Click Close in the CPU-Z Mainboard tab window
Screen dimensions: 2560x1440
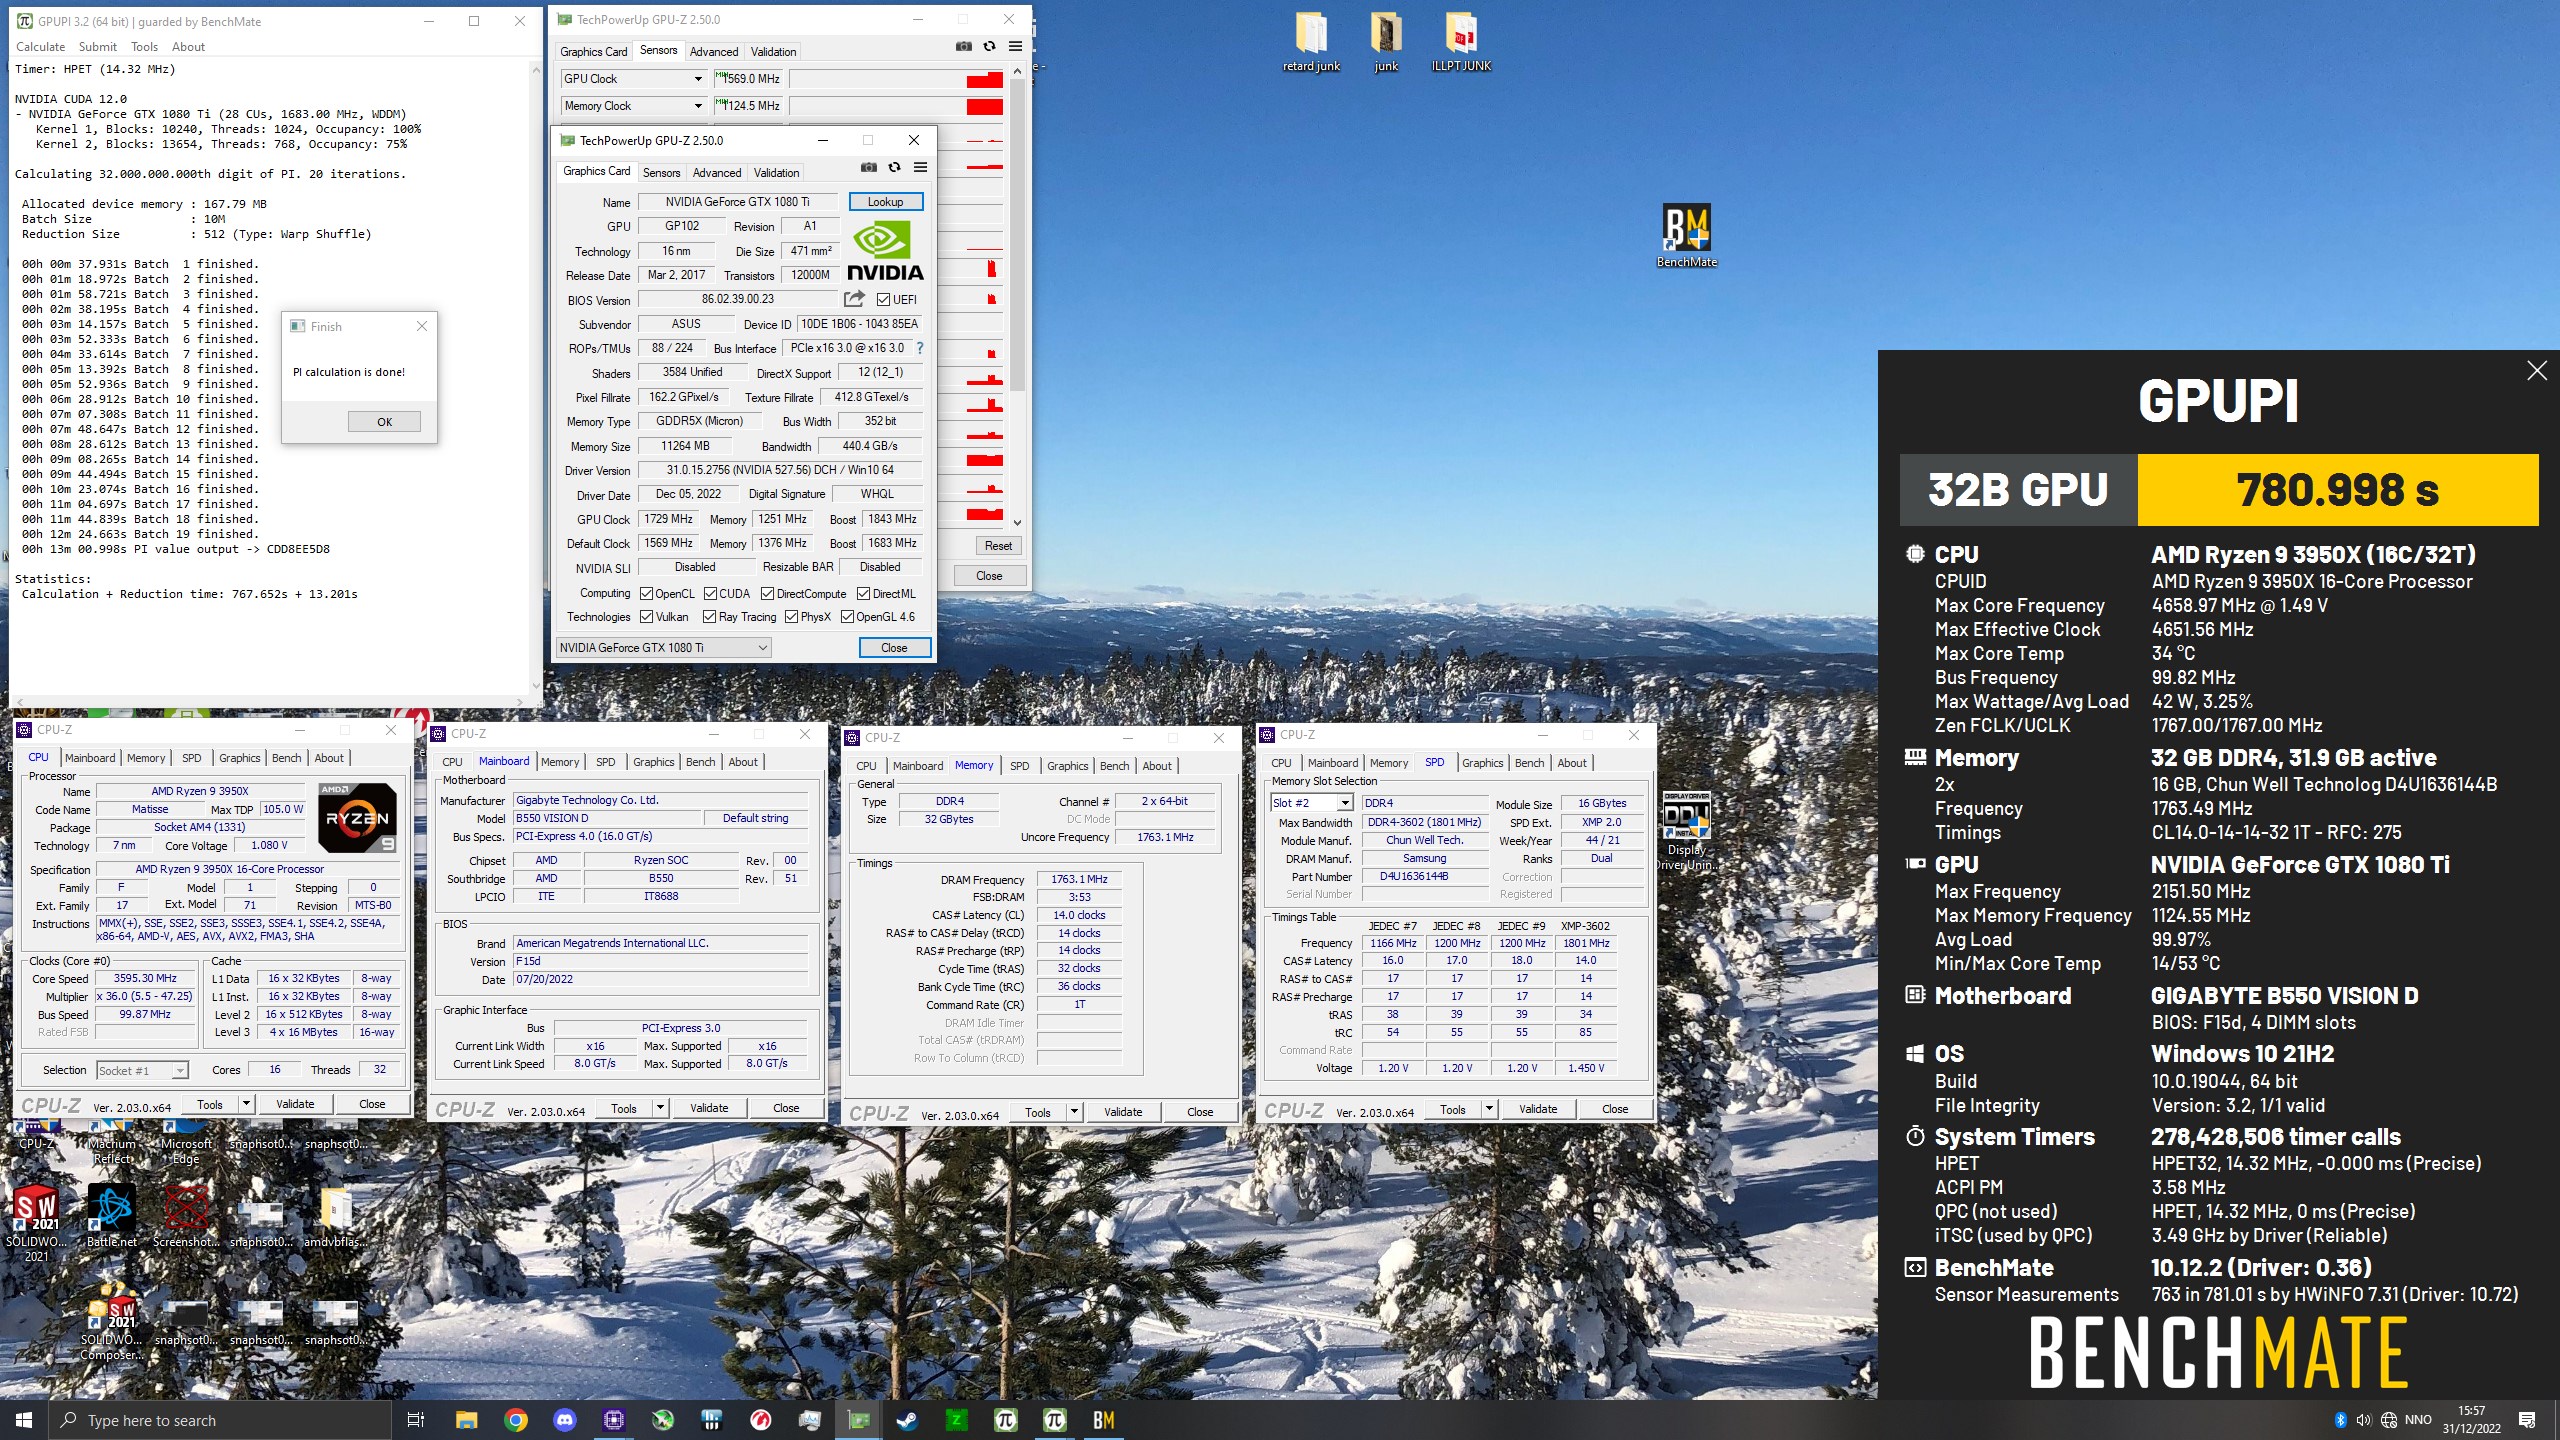click(x=786, y=1108)
